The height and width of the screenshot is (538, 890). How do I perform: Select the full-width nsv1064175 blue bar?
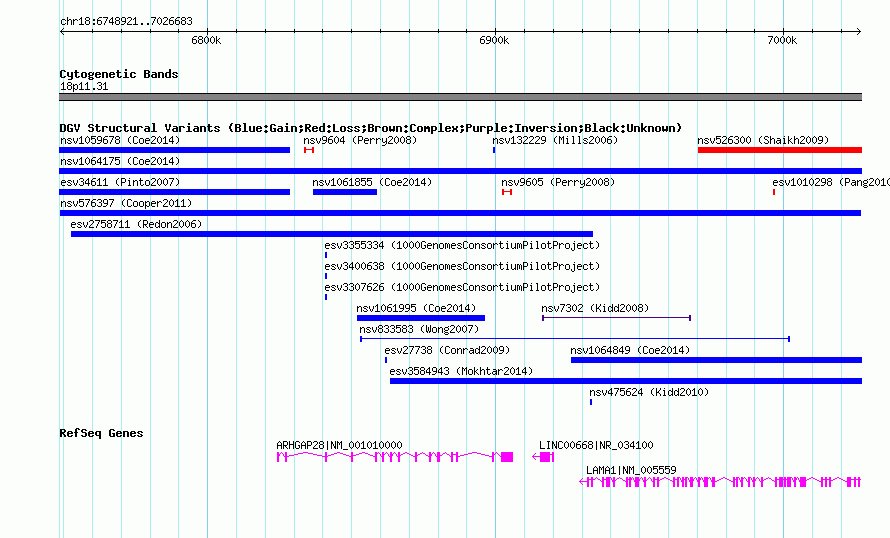[460, 171]
